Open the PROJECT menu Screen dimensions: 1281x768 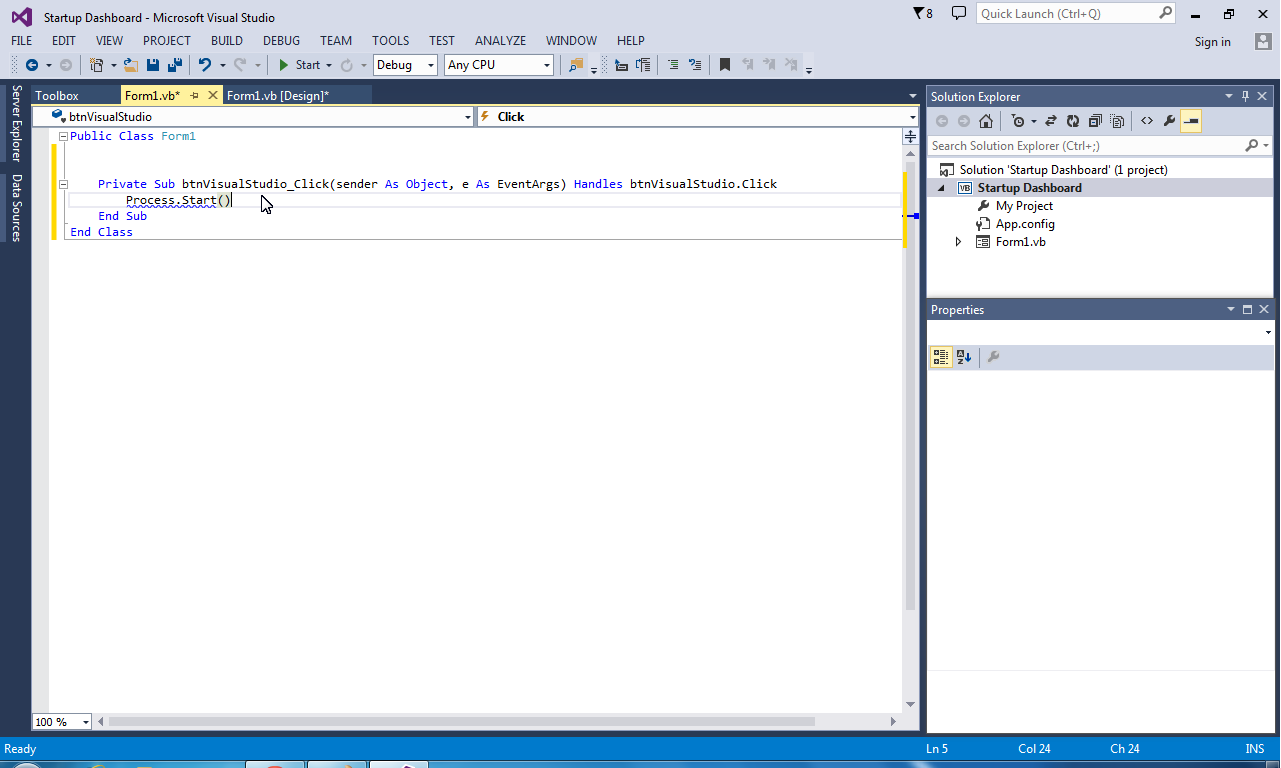pos(167,41)
